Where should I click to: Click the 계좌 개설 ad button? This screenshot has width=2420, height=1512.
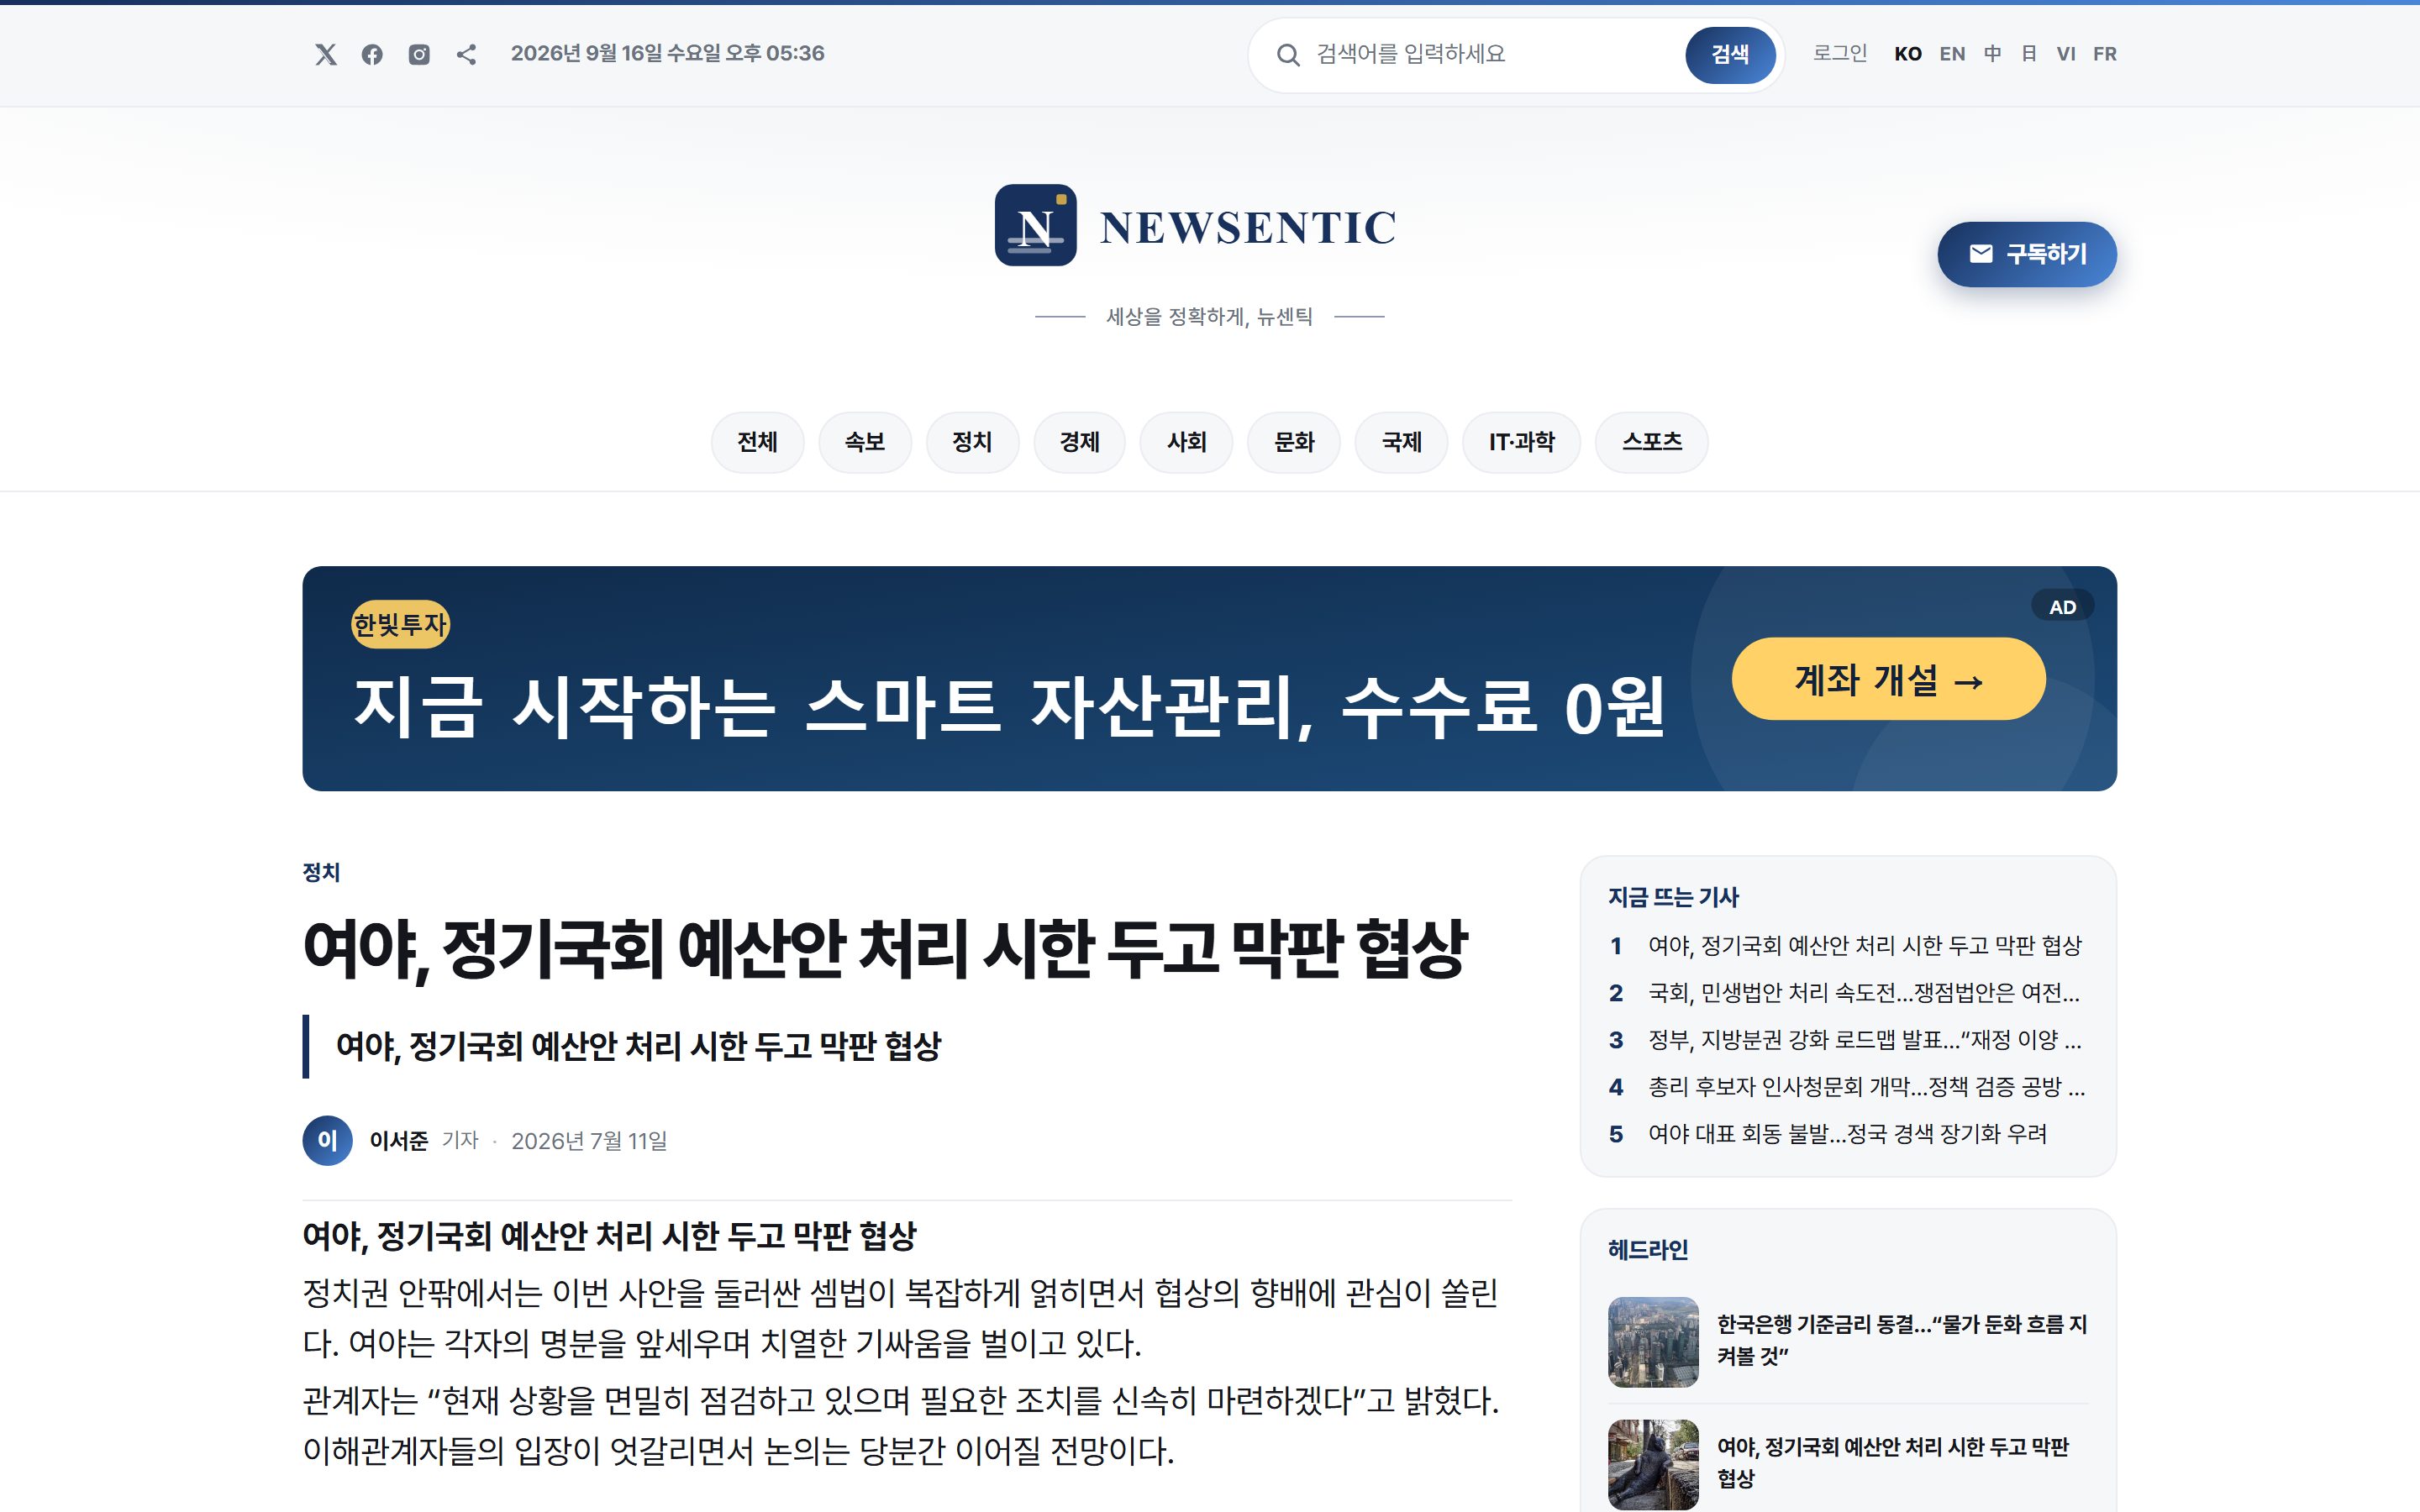point(1888,679)
